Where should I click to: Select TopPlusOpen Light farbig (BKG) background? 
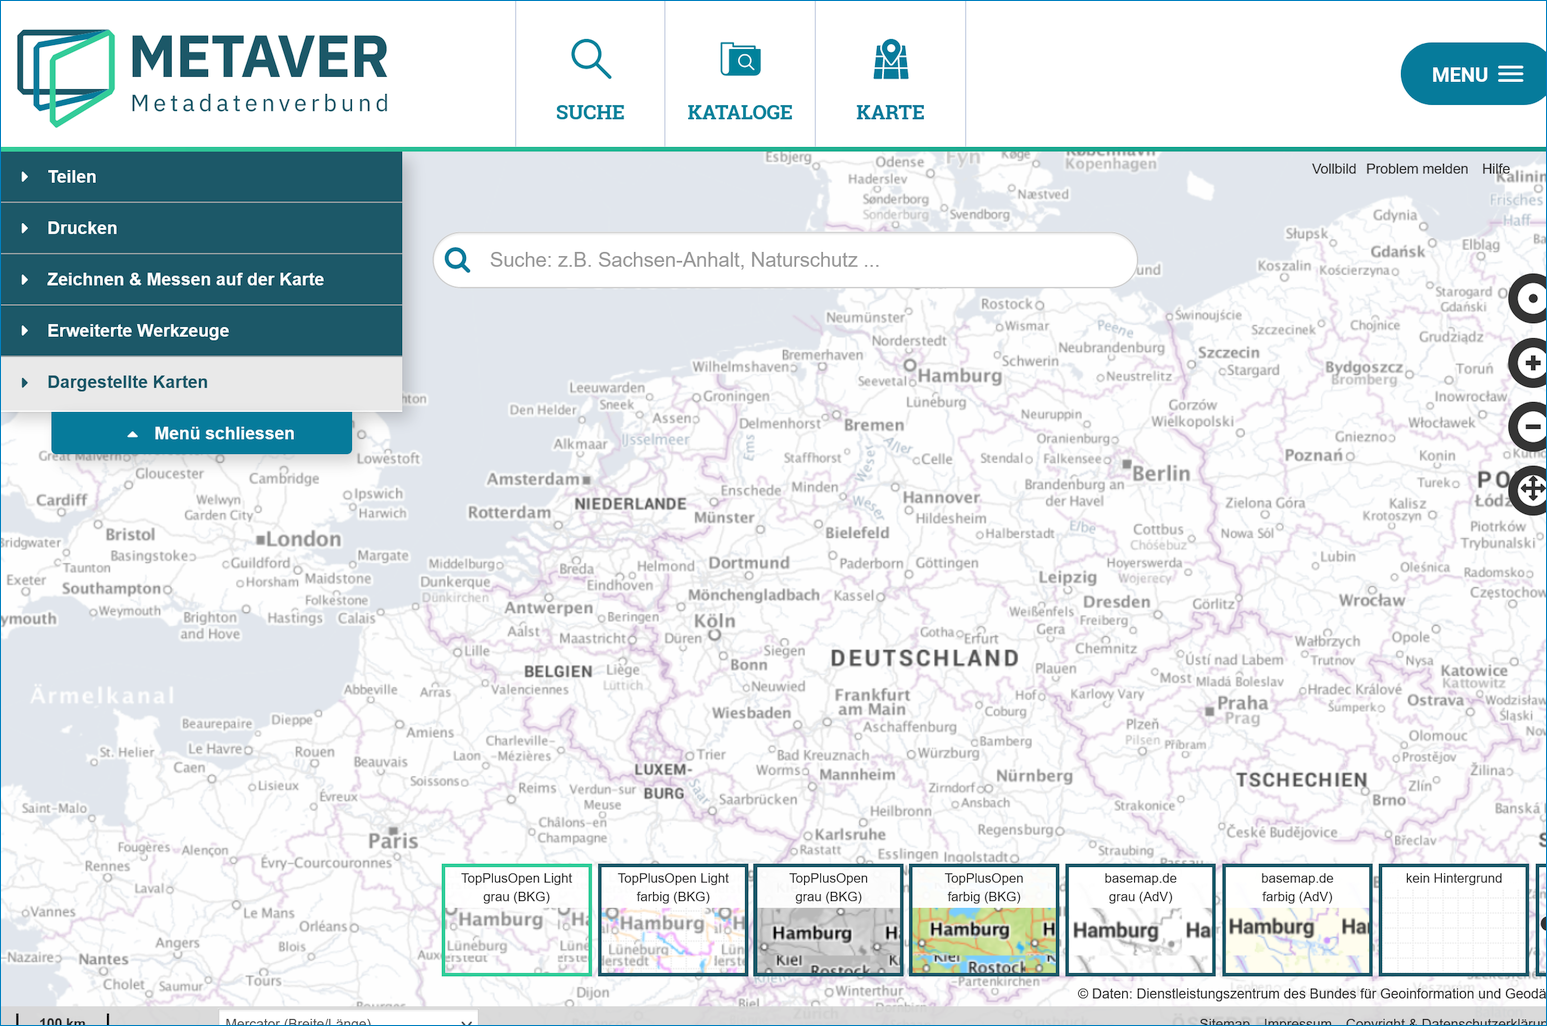[673, 920]
